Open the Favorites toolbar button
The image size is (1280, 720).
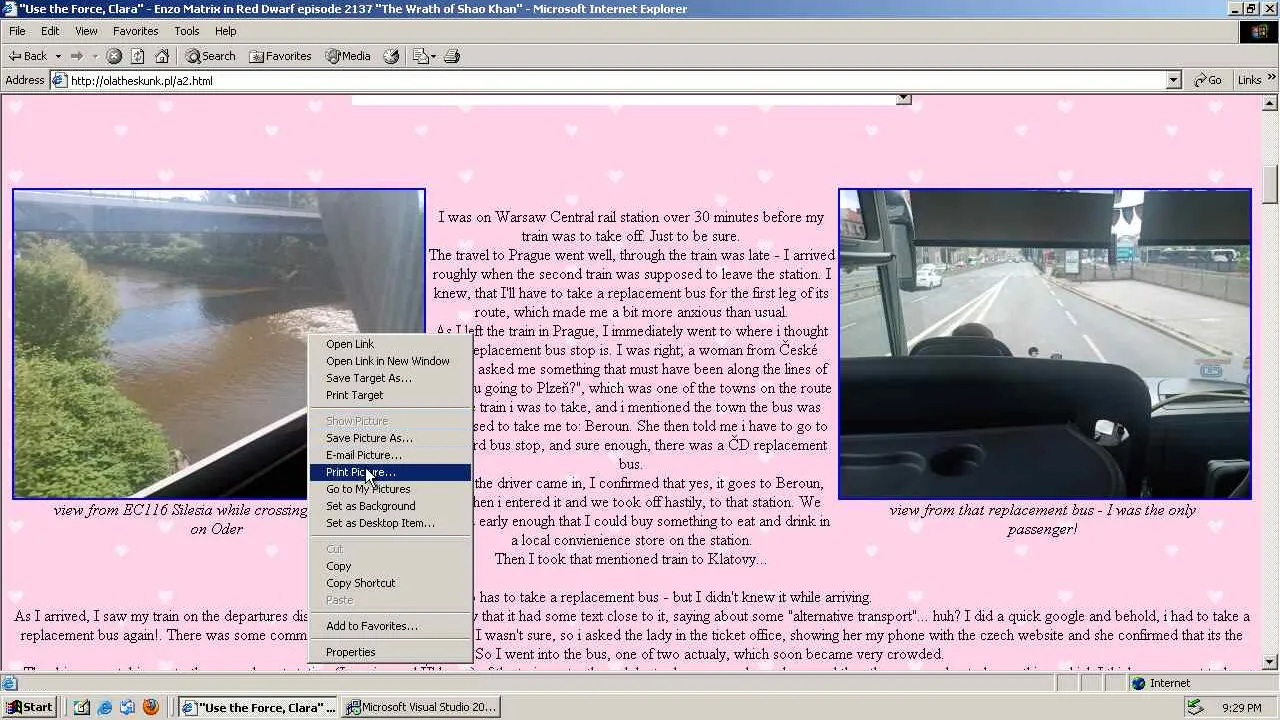[280, 56]
